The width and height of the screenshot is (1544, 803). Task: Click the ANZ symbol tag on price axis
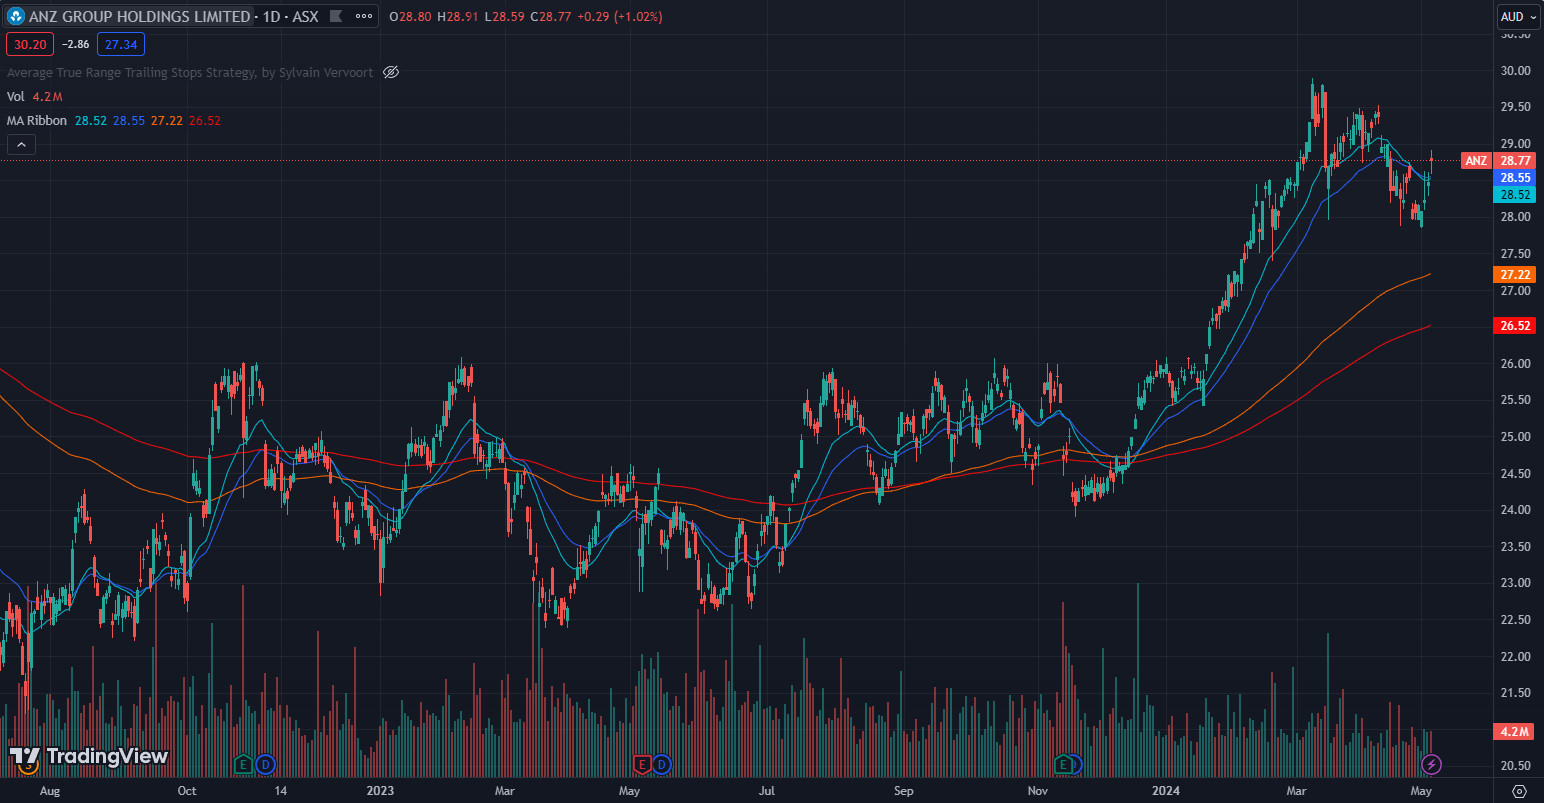1476,160
